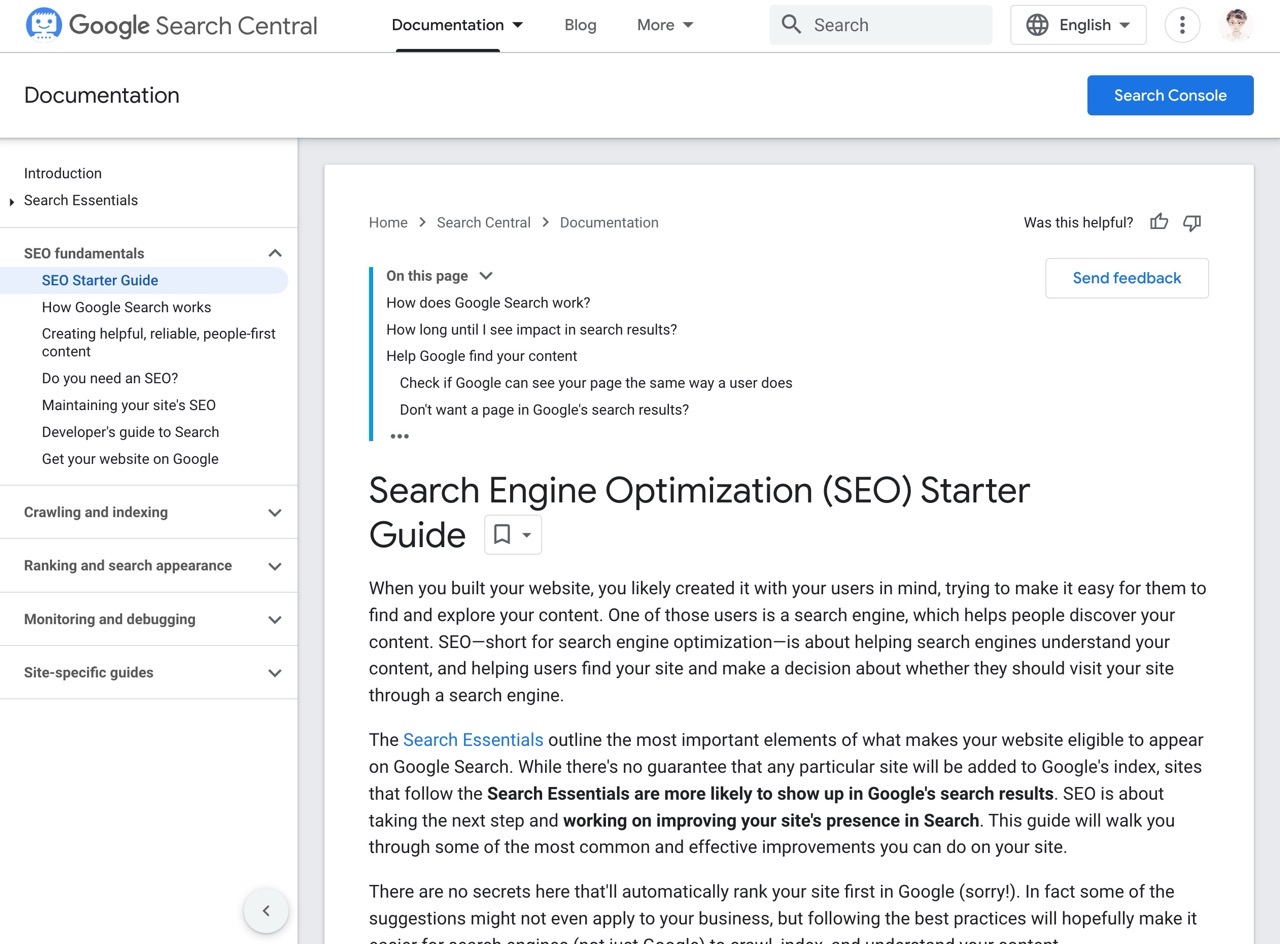1280x944 pixels.
Task: Click the Documentation breadcrumb link
Action: click(609, 222)
